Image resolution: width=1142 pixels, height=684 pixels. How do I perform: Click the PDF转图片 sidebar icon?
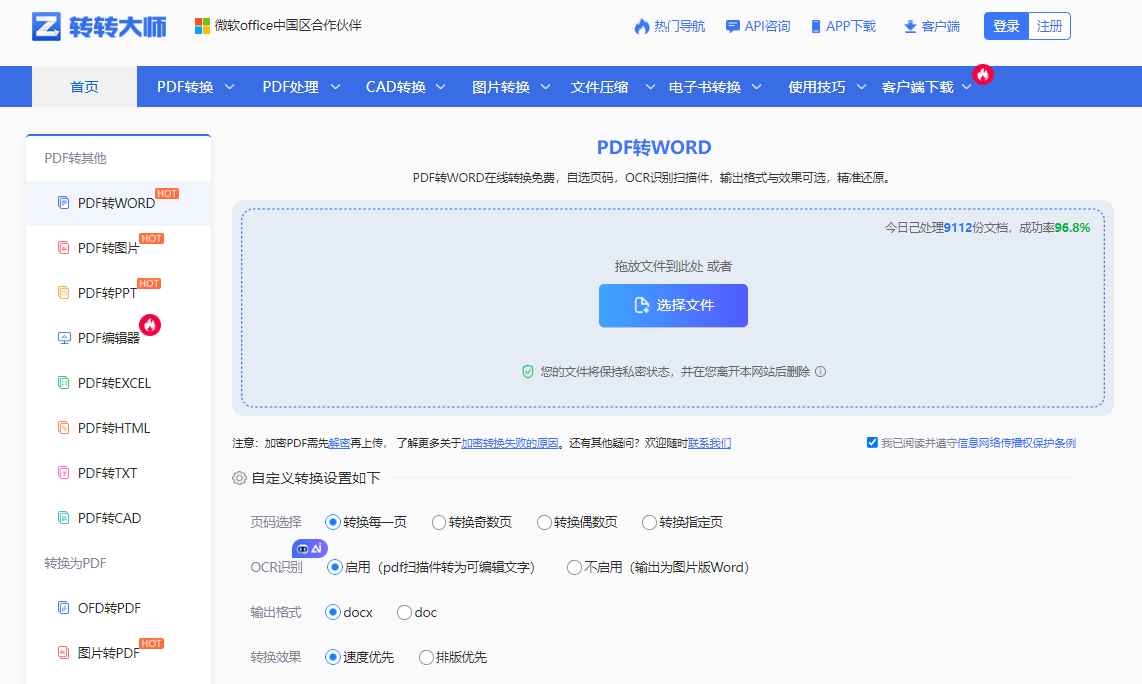63,248
